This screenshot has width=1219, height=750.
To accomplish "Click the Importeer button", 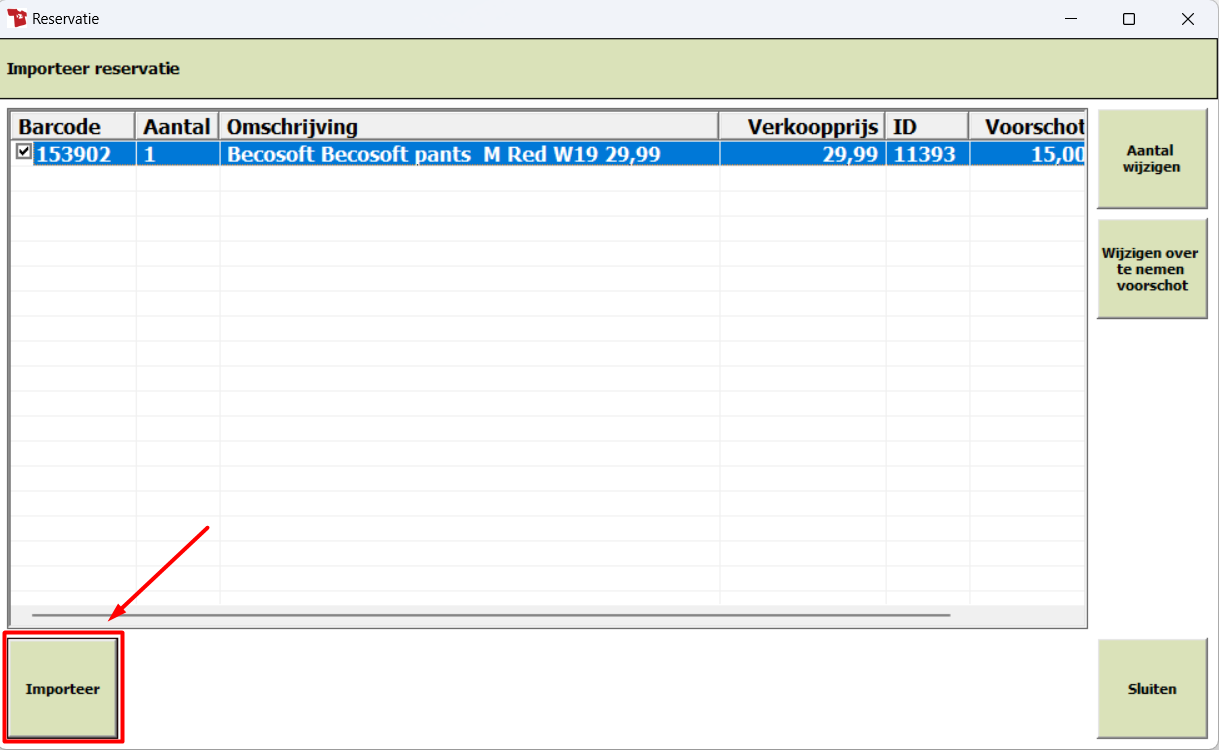I will [63, 689].
